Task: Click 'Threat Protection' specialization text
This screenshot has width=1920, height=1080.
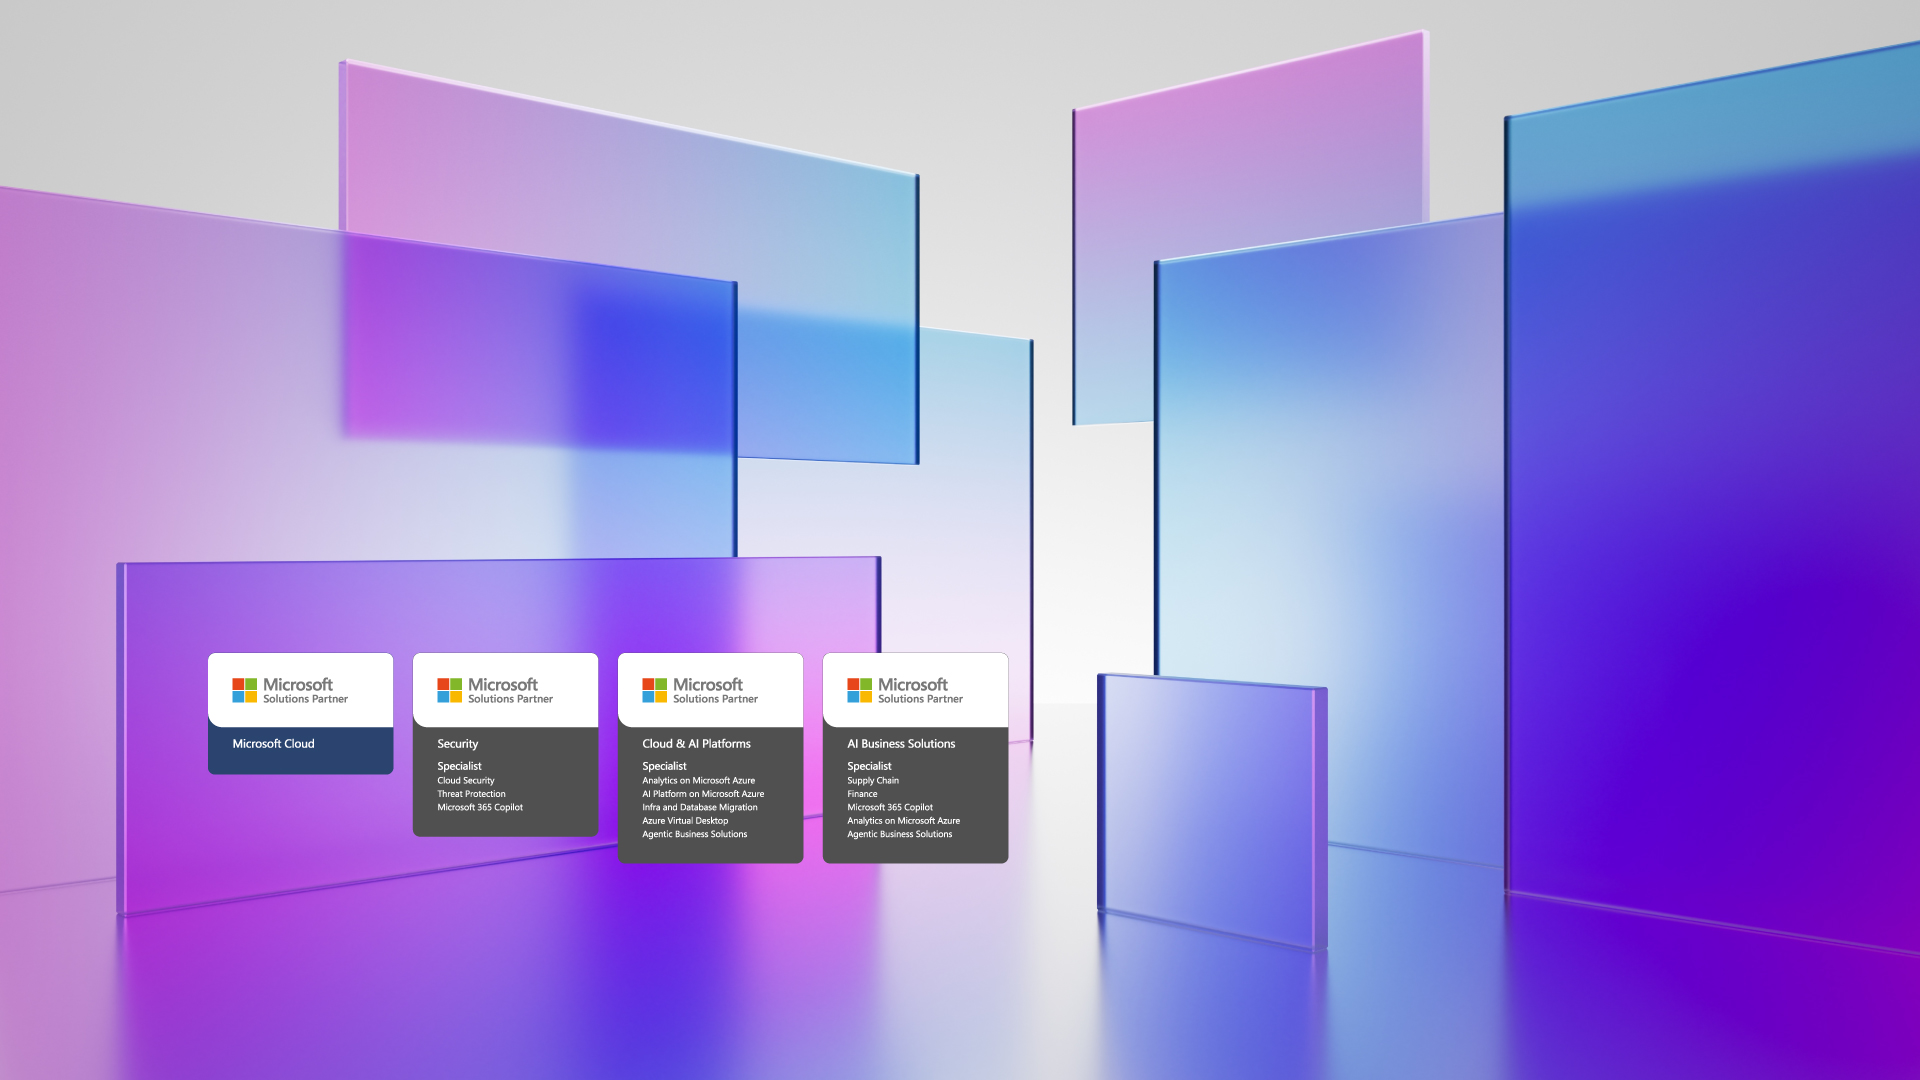Action: tap(471, 794)
